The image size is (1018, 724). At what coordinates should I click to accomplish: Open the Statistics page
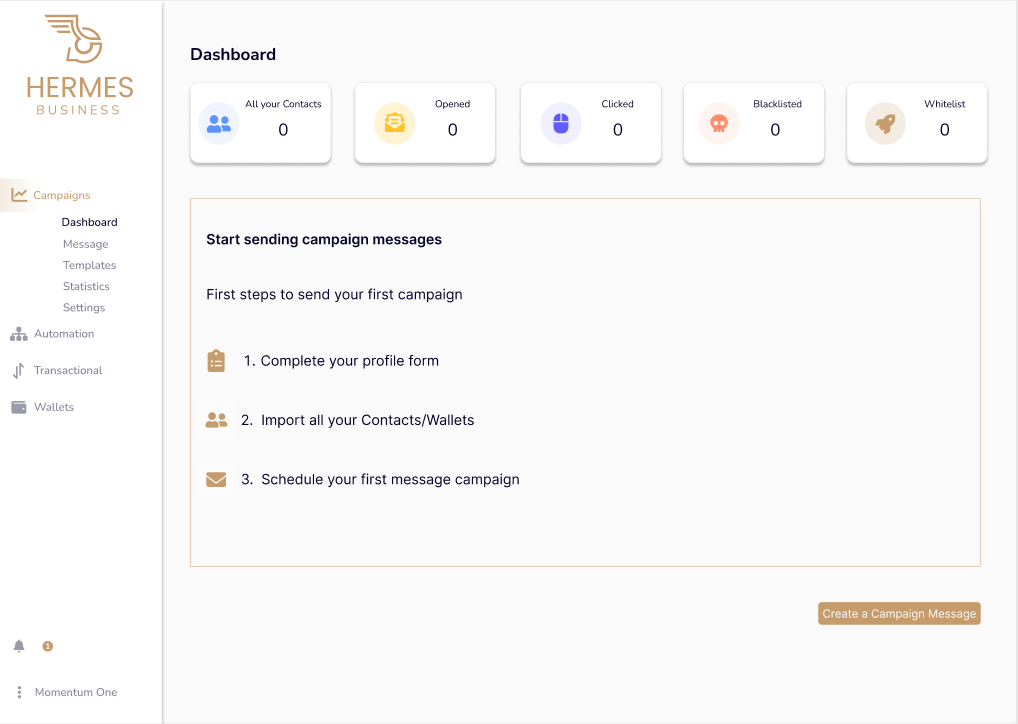pyautogui.click(x=86, y=286)
